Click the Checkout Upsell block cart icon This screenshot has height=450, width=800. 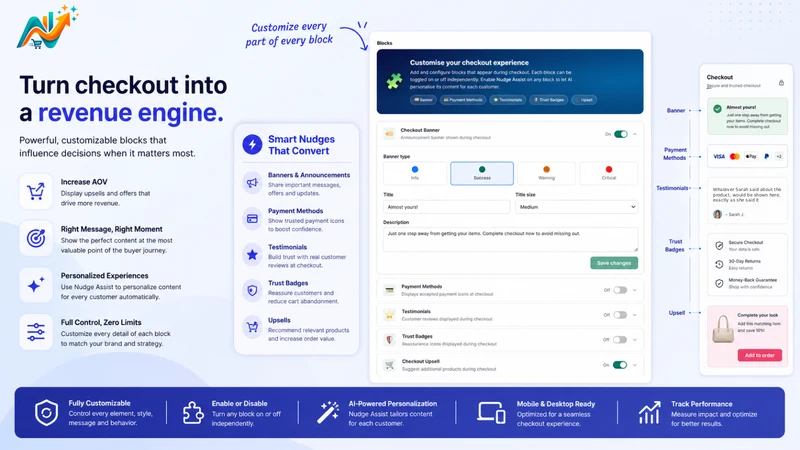[x=389, y=365]
